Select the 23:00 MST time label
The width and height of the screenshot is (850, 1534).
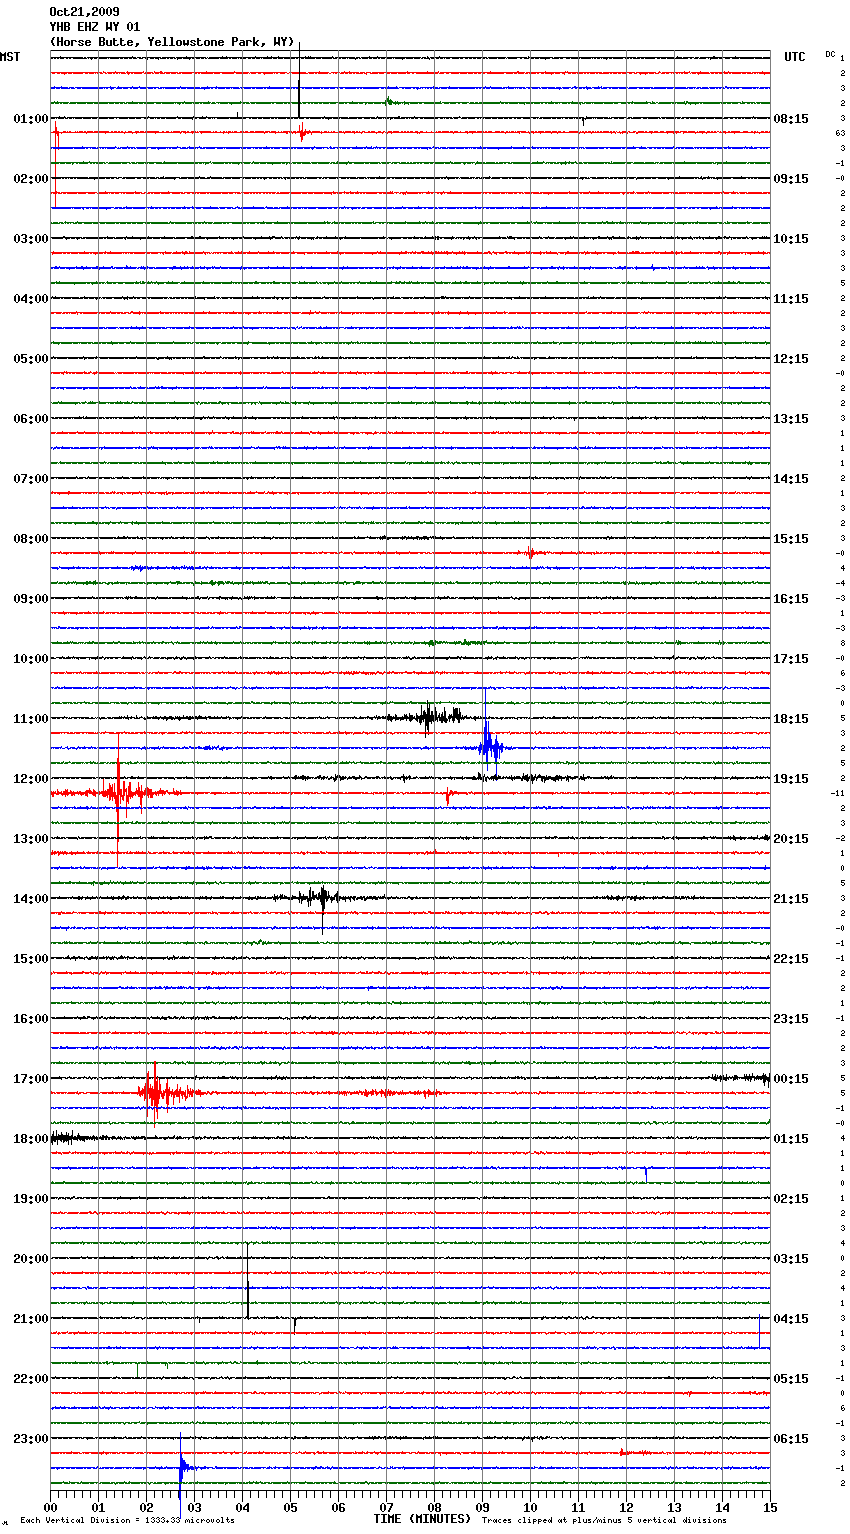pos(31,1439)
